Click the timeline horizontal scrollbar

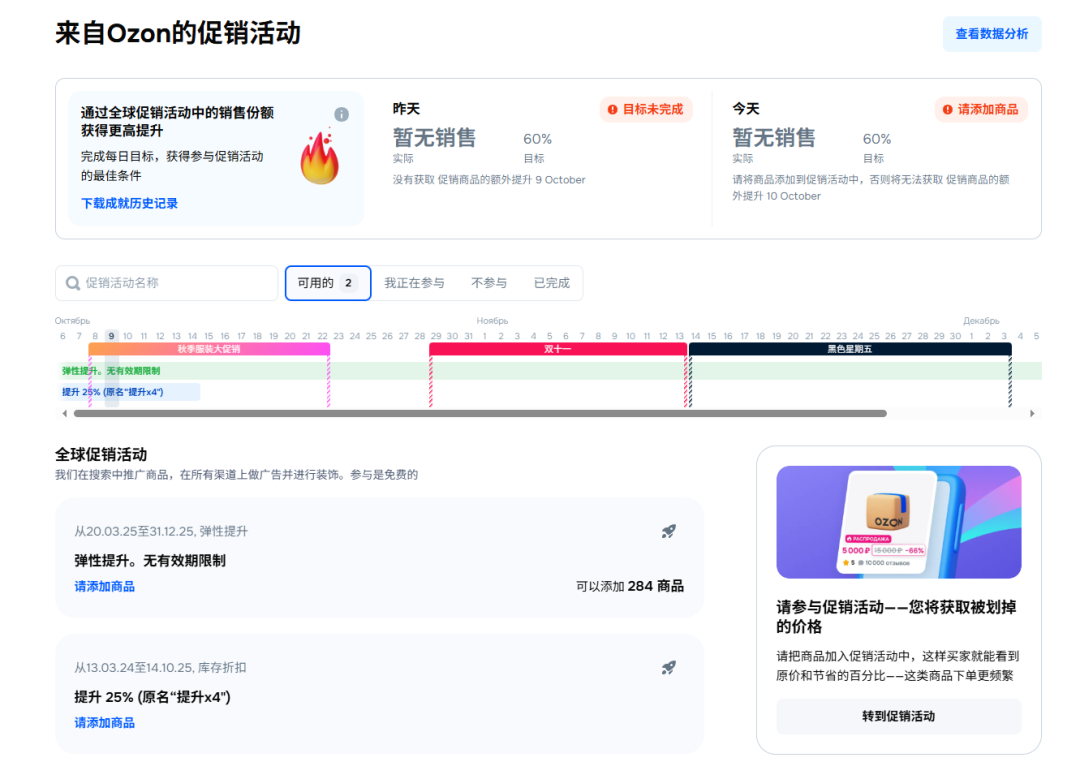pos(480,413)
